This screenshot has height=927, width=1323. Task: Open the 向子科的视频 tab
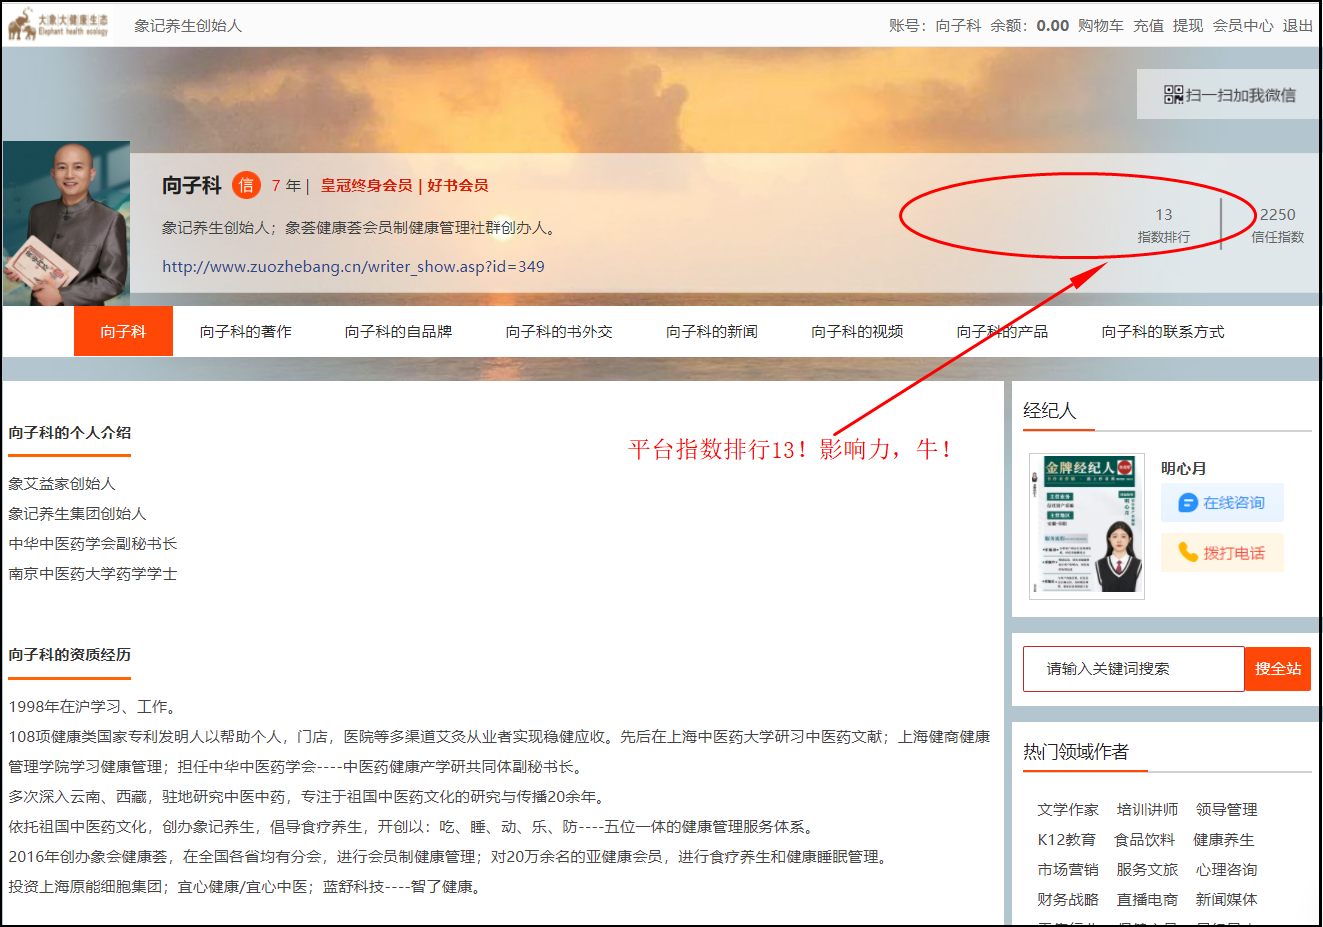coord(857,331)
